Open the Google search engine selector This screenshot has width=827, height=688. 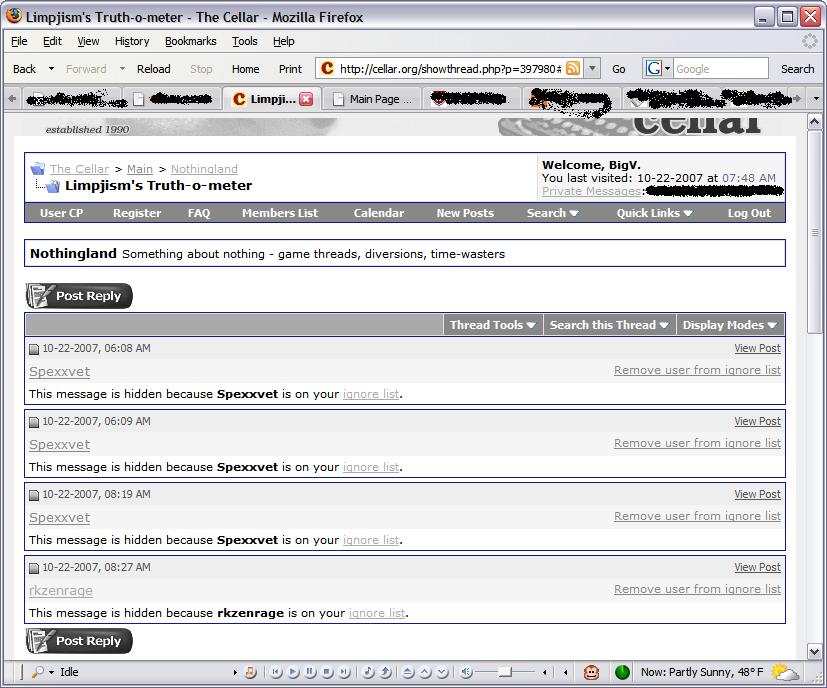pyautogui.click(x=657, y=69)
